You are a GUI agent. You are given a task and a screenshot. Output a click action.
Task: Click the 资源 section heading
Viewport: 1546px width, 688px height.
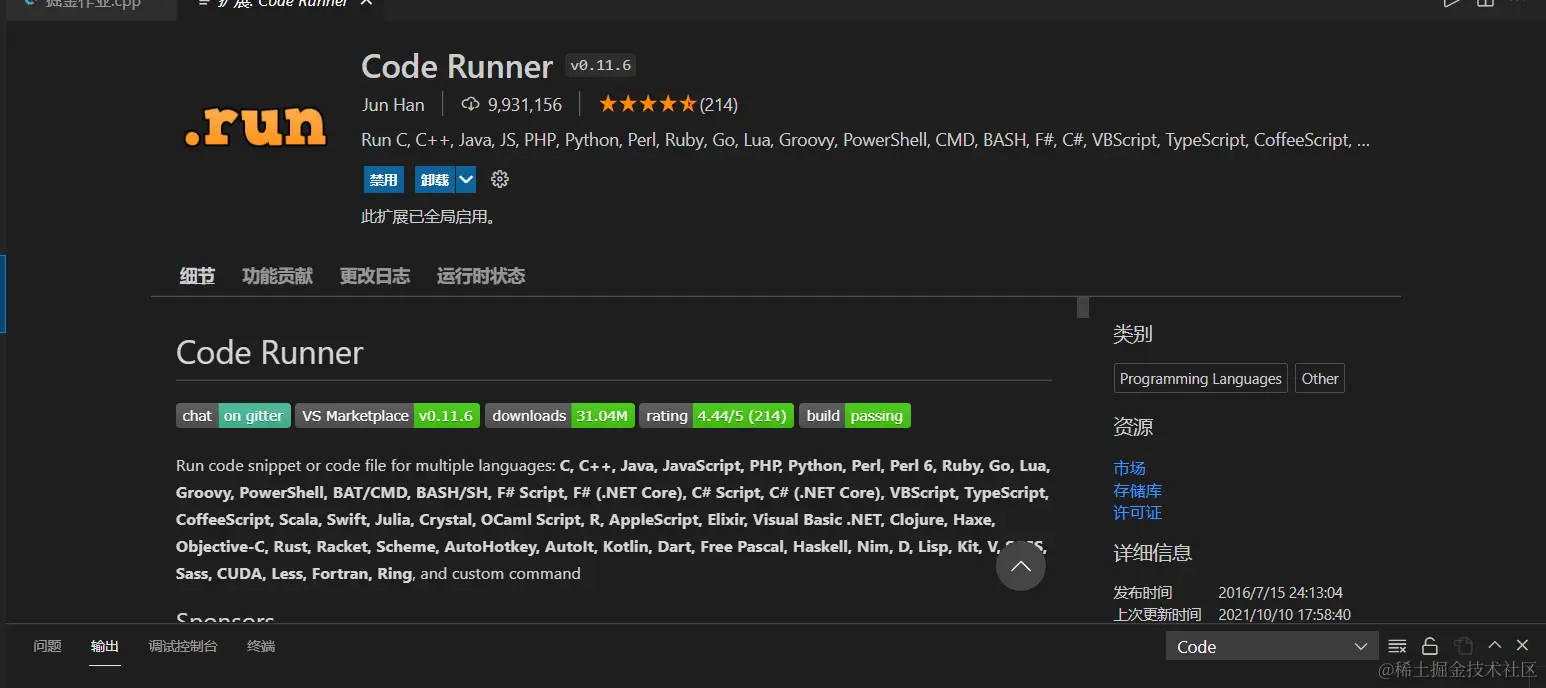1133,427
